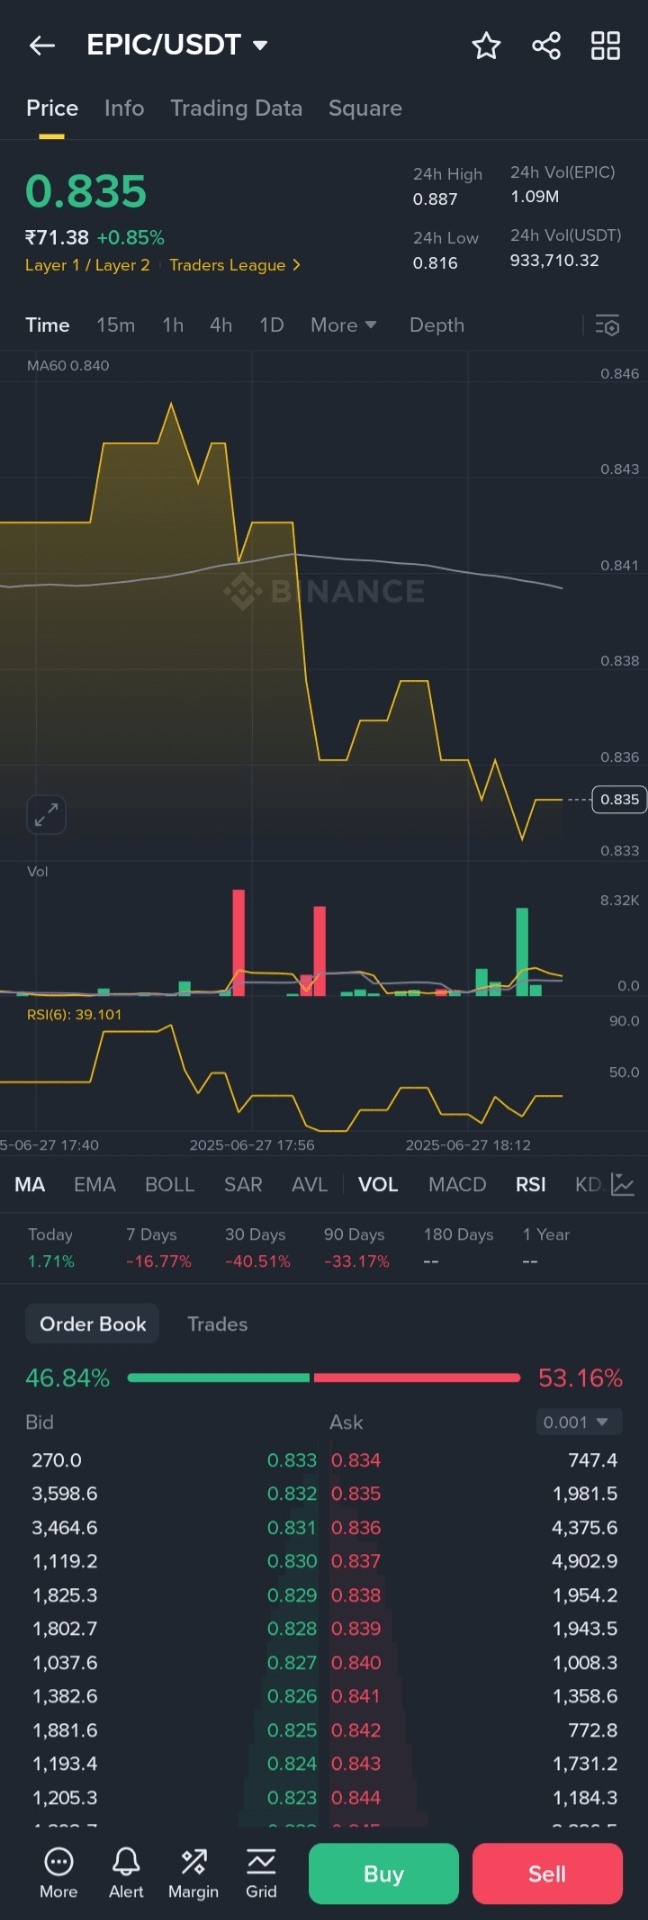Tap the back arrow icon
Screen dimensions: 648x1920
[x=42, y=45]
